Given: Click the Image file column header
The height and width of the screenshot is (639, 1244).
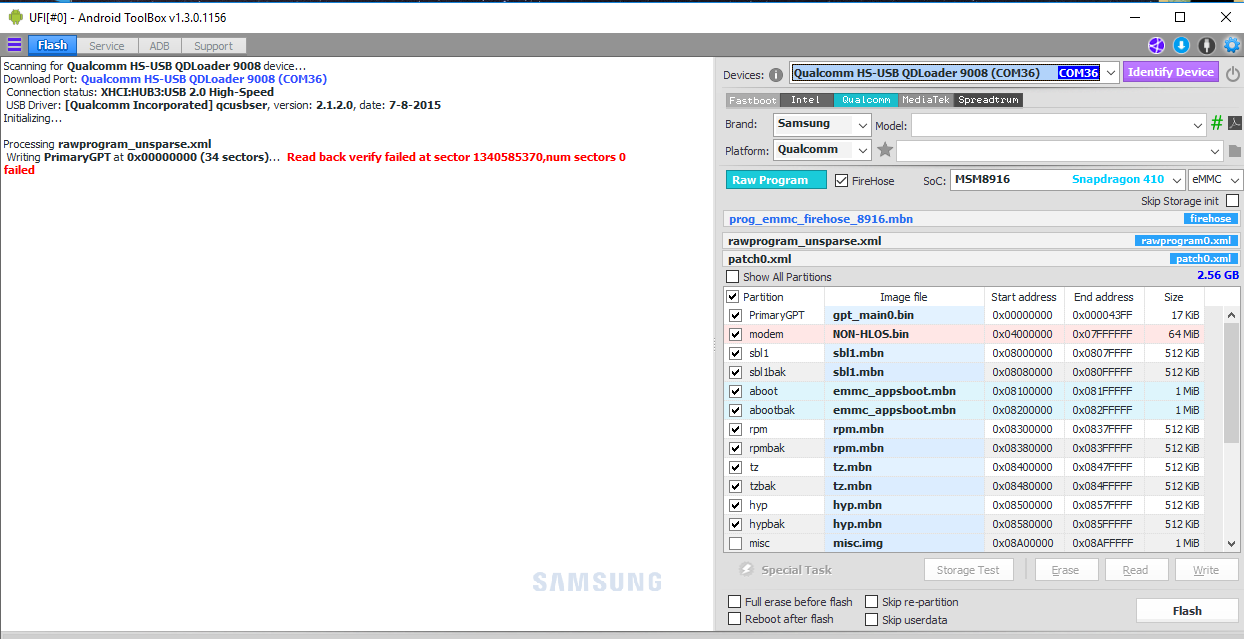Looking at the screenshot, I should click(x=903, y=297).
